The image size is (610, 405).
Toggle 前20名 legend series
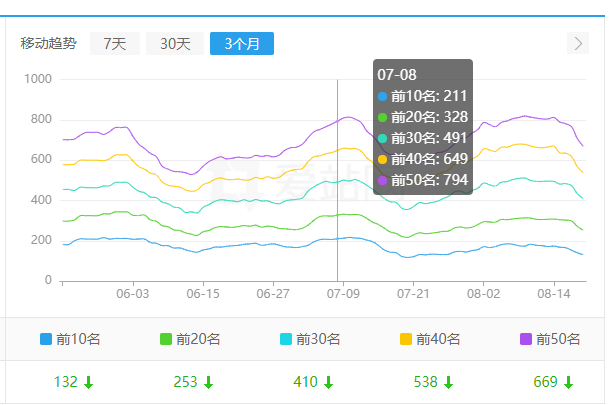[x=190, y=339]
